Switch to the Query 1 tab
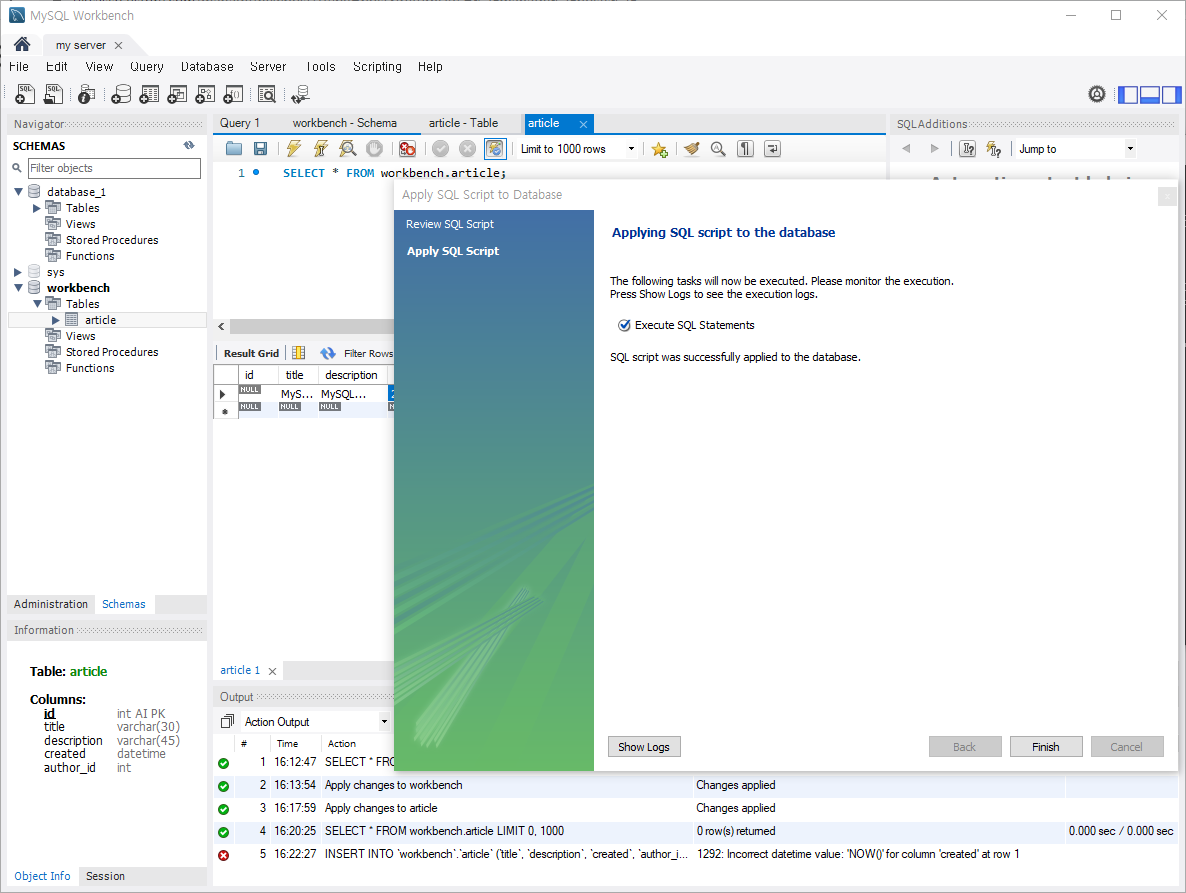The height and width of the screenshot is (893, 1186). click(x=240, y=123)
